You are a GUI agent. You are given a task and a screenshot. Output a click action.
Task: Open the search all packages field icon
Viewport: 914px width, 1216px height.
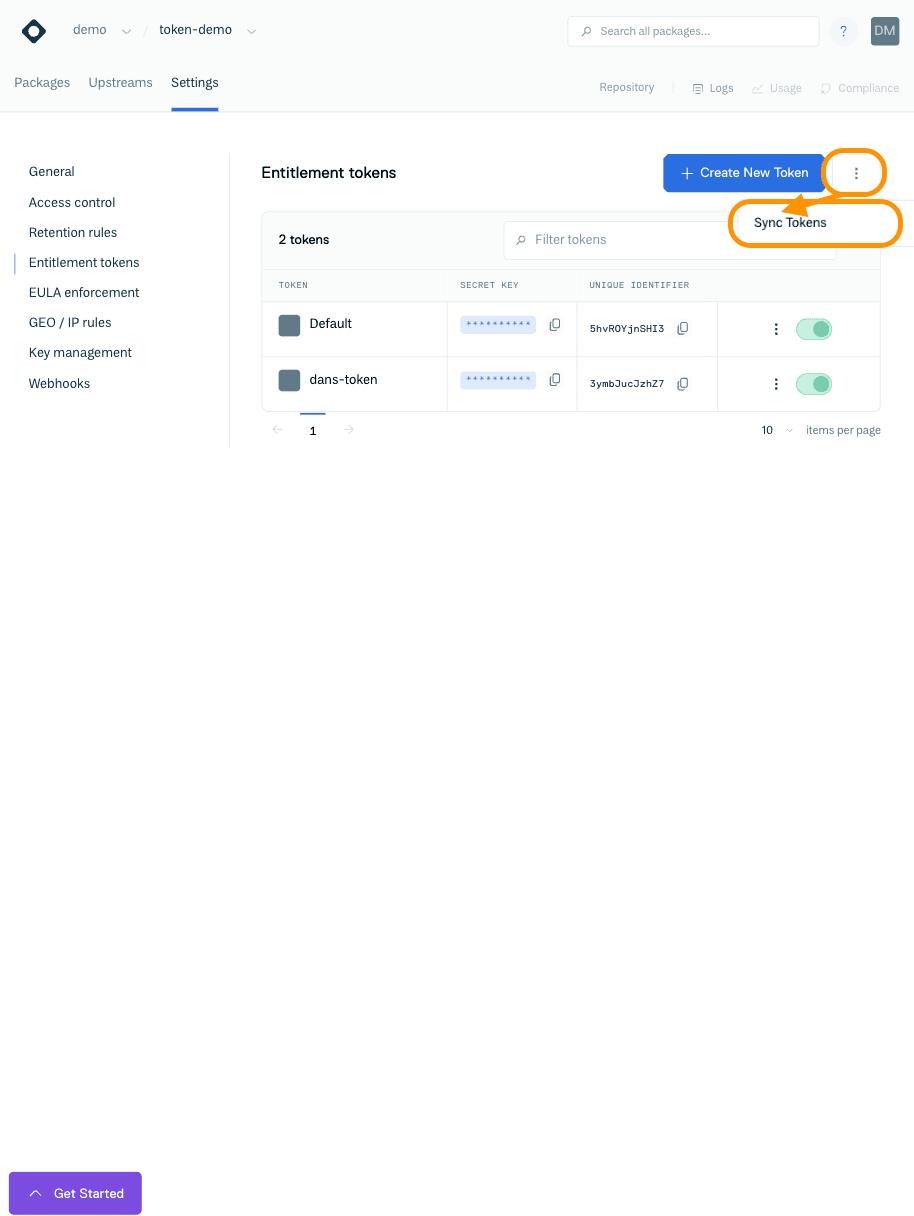[585, 31]
